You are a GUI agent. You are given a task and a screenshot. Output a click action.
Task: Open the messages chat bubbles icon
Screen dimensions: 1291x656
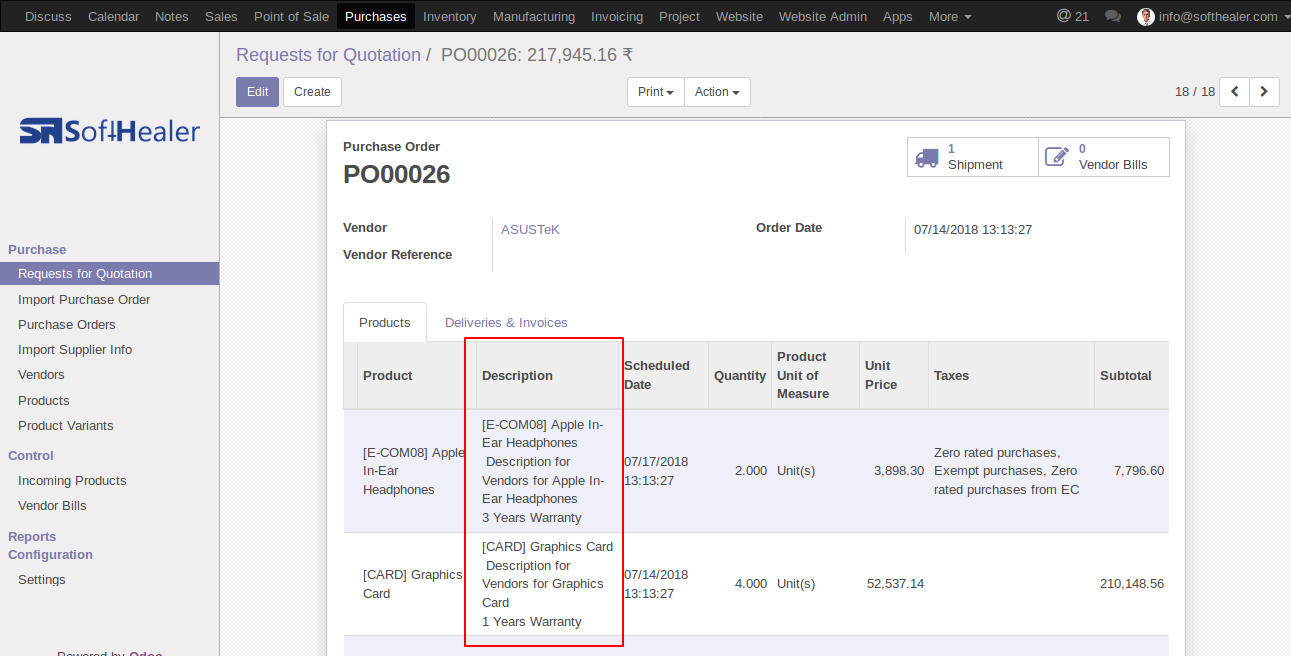[1112, 17]
